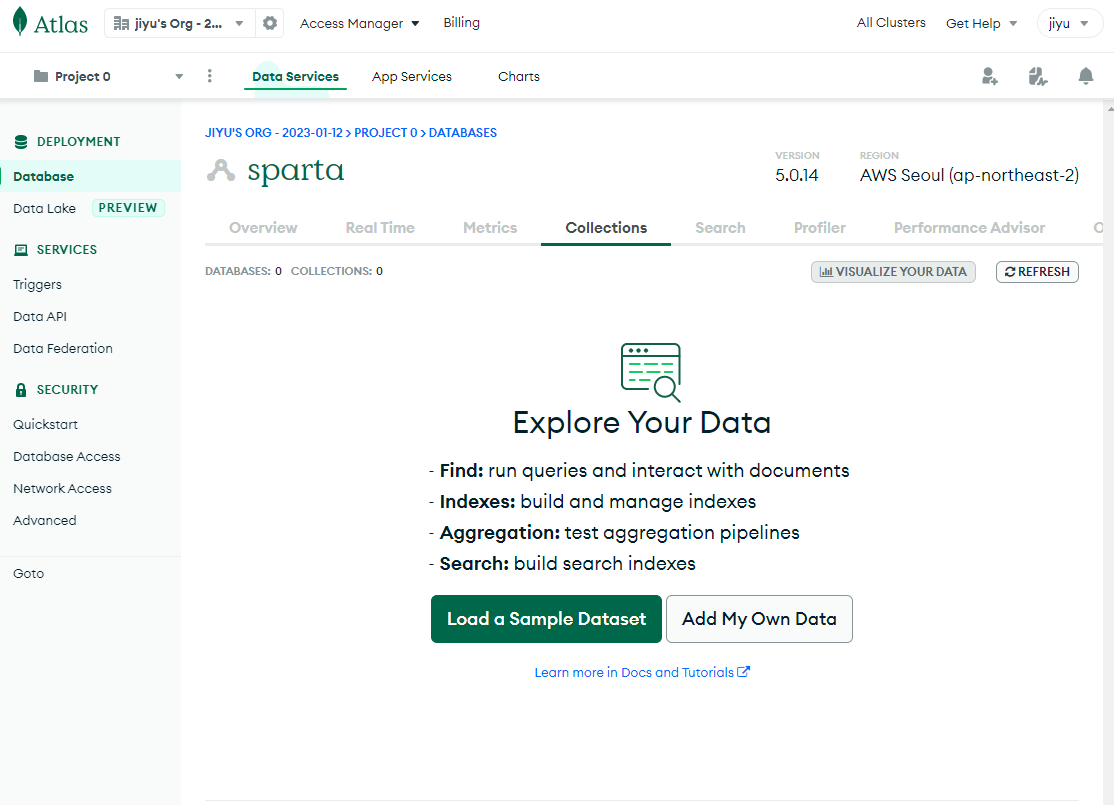Open the Profiler tab

(x=820, y=228)
